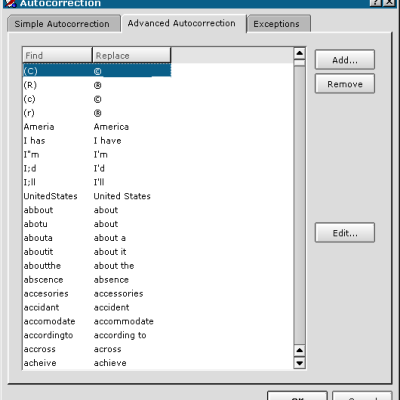Select the accomodate entry

[x=97, y=321]
